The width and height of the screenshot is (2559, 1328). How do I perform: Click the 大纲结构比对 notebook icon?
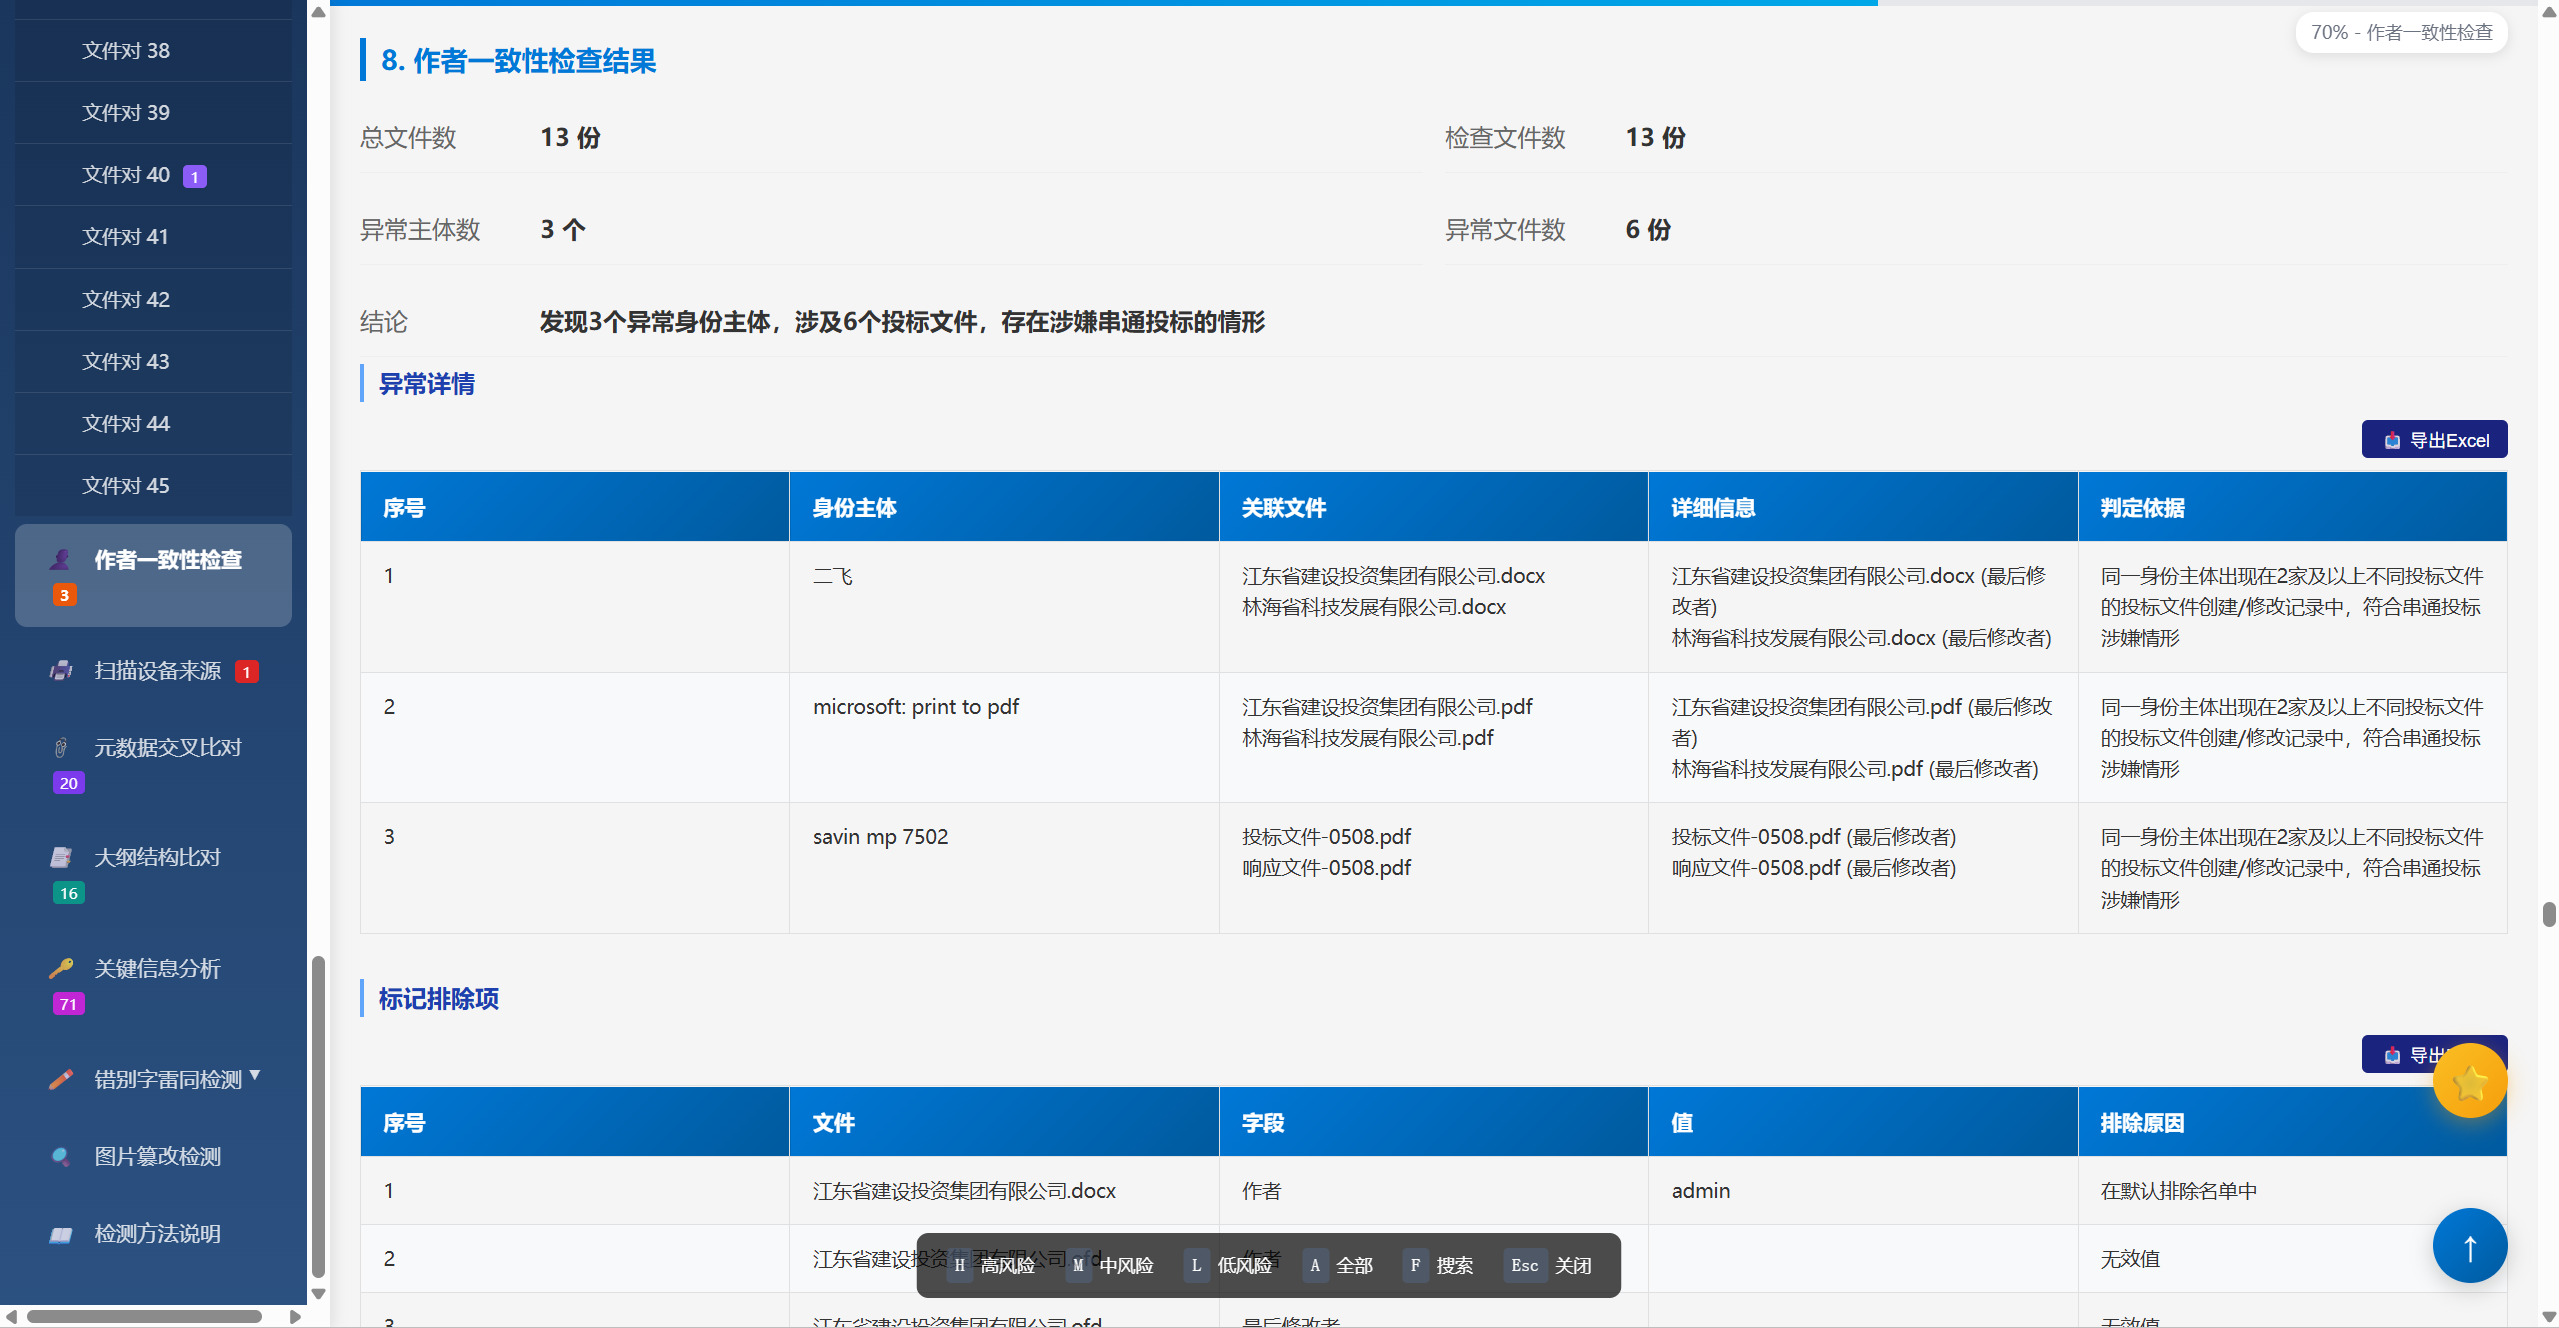[61, 858]
